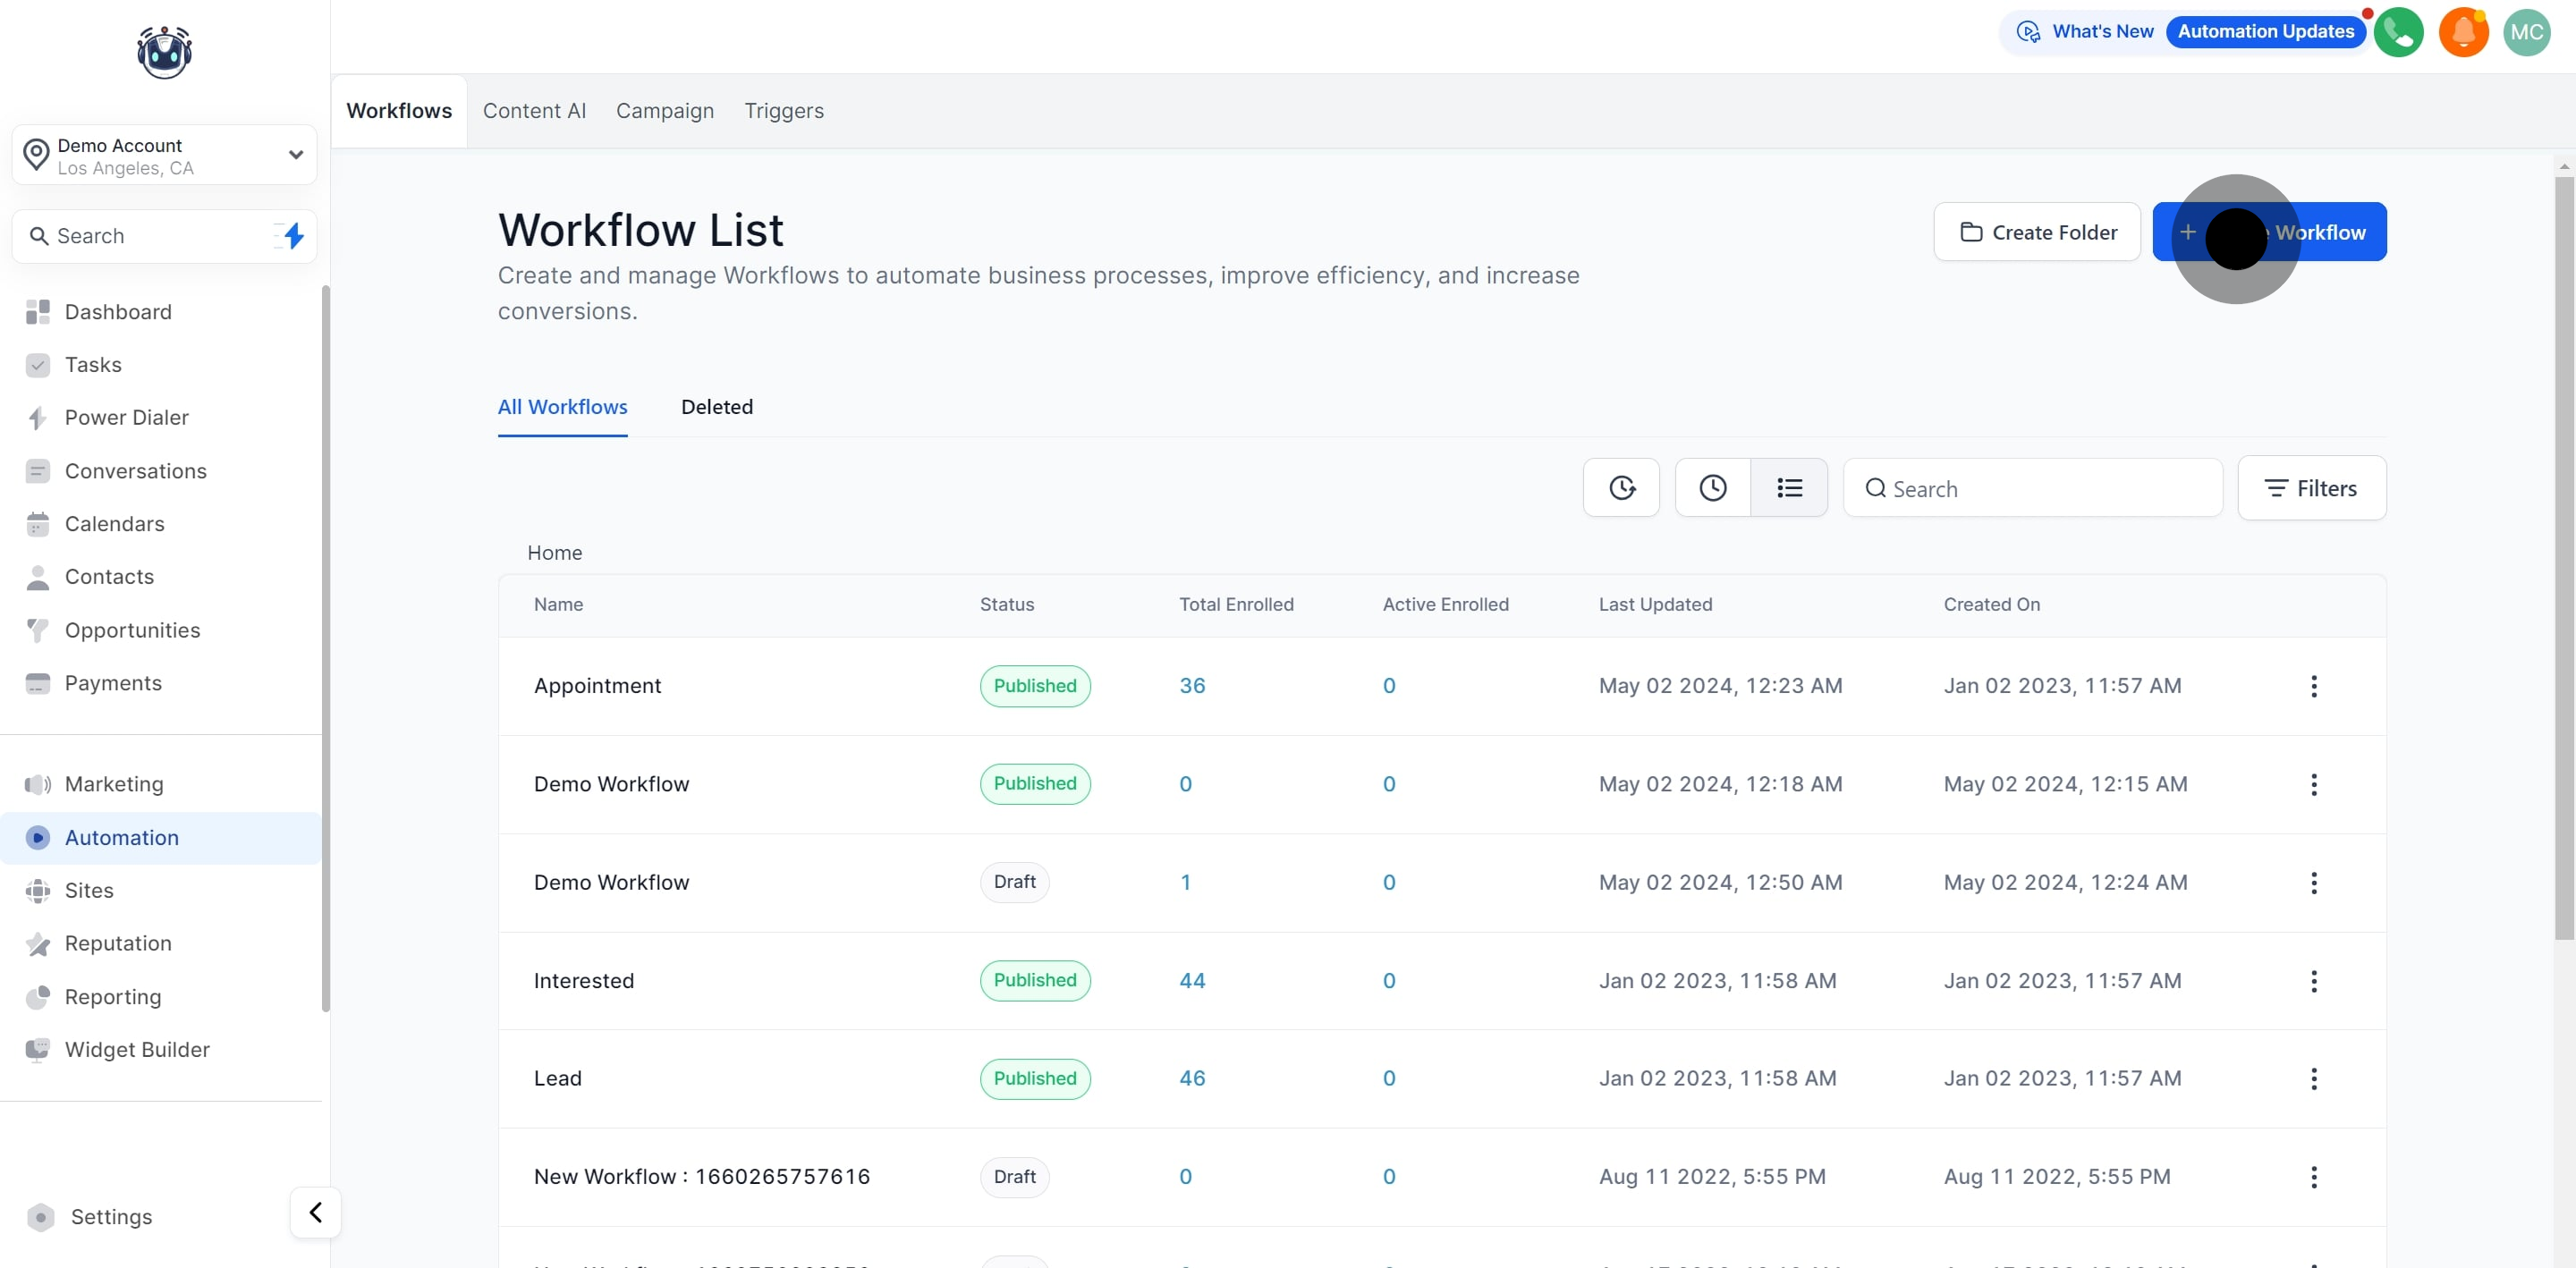Click the Create Folder button

2036,231
